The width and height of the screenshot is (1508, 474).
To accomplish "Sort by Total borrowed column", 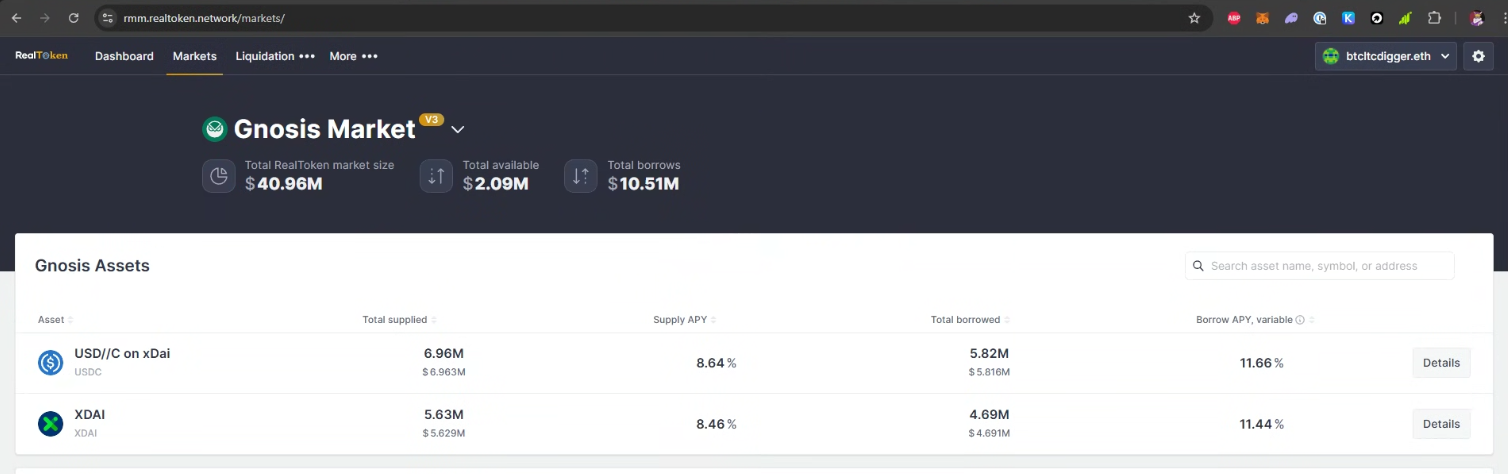I will 970,320.
